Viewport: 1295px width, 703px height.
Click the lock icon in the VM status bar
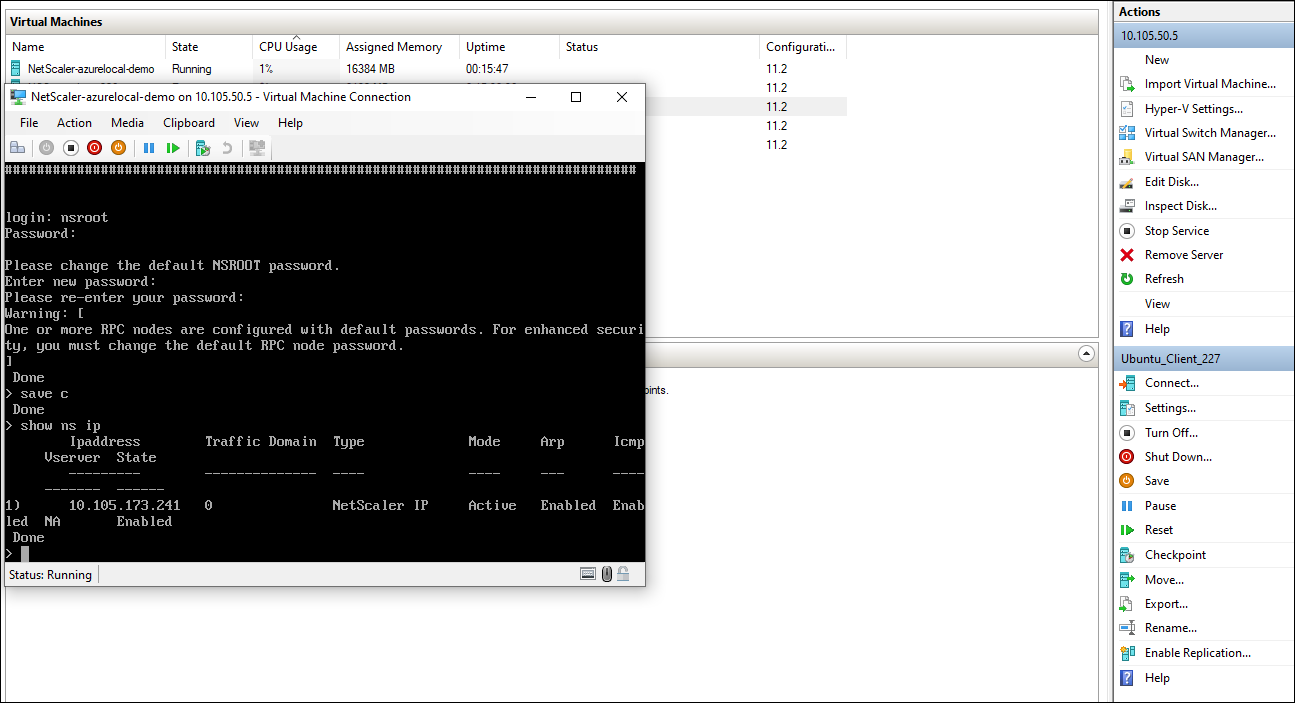pyautogui.click(x=622, y=573)
